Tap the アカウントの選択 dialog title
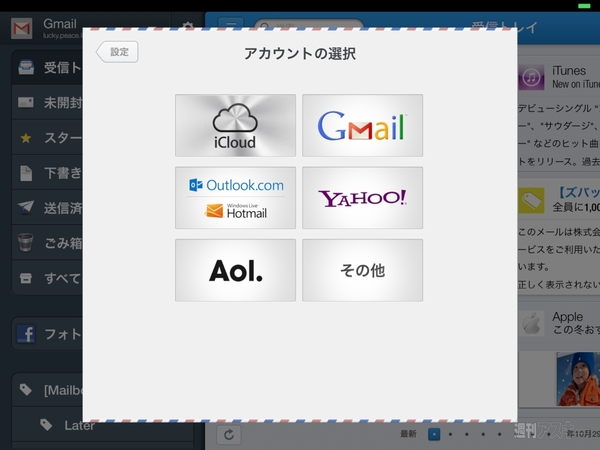Viewport: 600px width, 450px height. click(x=300, y=54)
